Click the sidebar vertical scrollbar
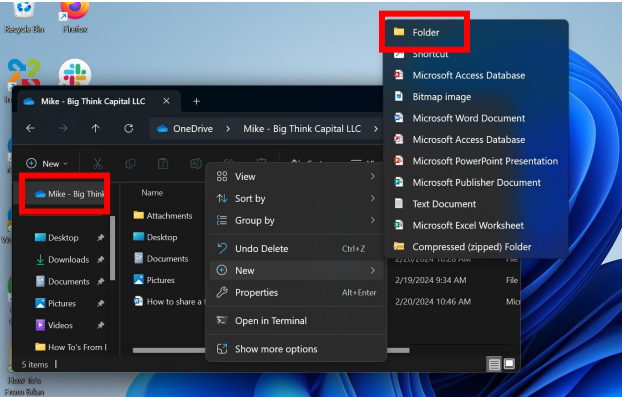 coord(112,248)
